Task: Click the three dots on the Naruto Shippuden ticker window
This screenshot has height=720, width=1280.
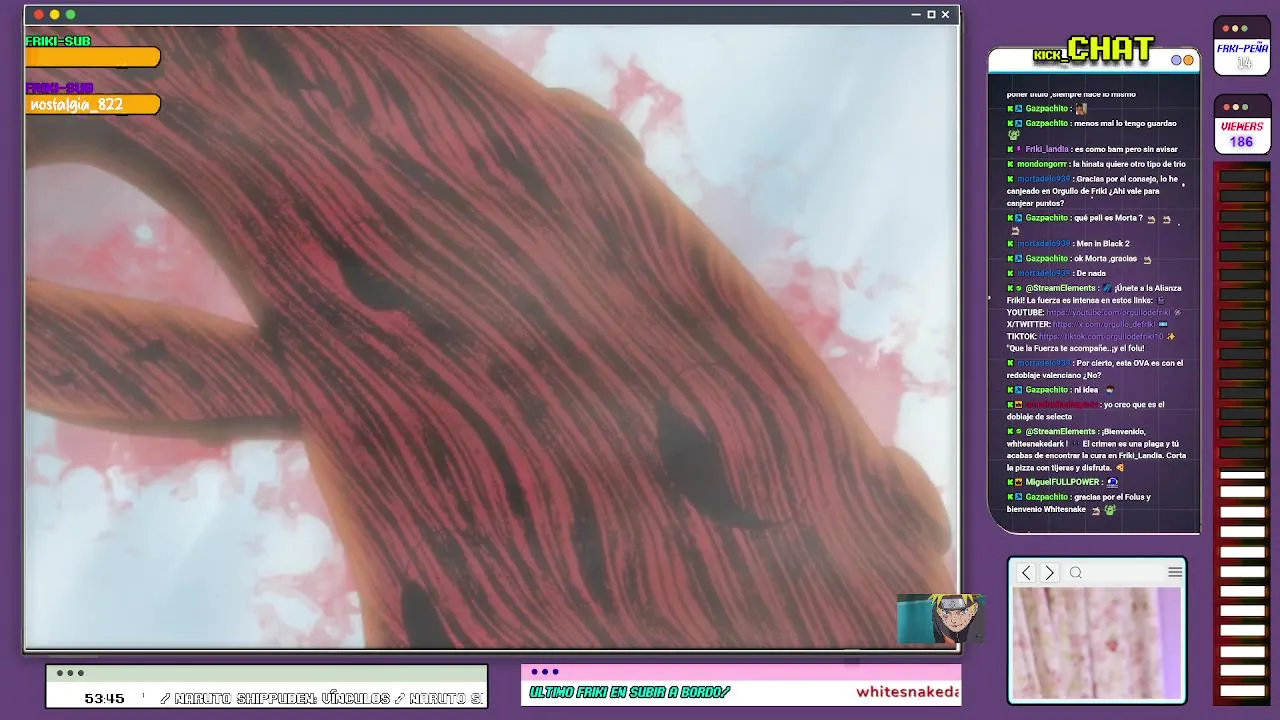Action: tap(70, 673)
